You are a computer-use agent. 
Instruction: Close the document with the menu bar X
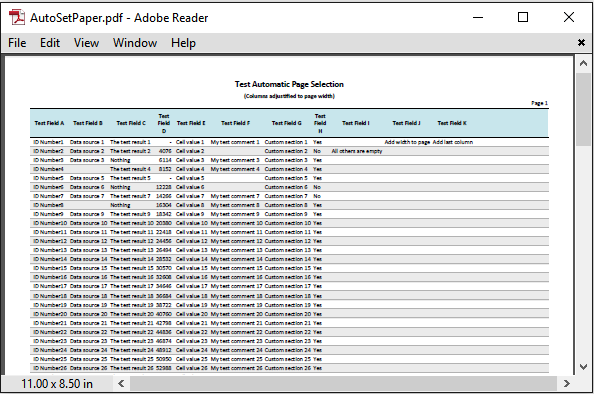pos(581,42)
